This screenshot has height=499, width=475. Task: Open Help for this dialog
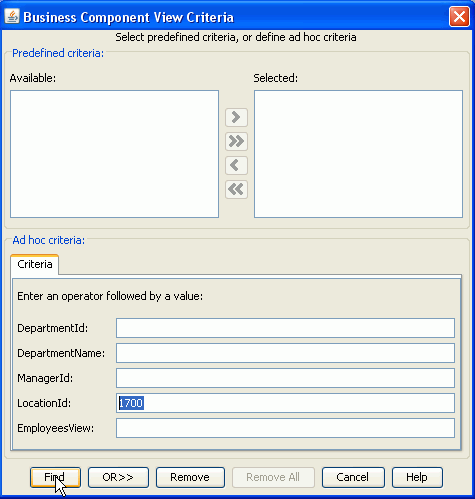pyautogui.click(x=417, y=477)
